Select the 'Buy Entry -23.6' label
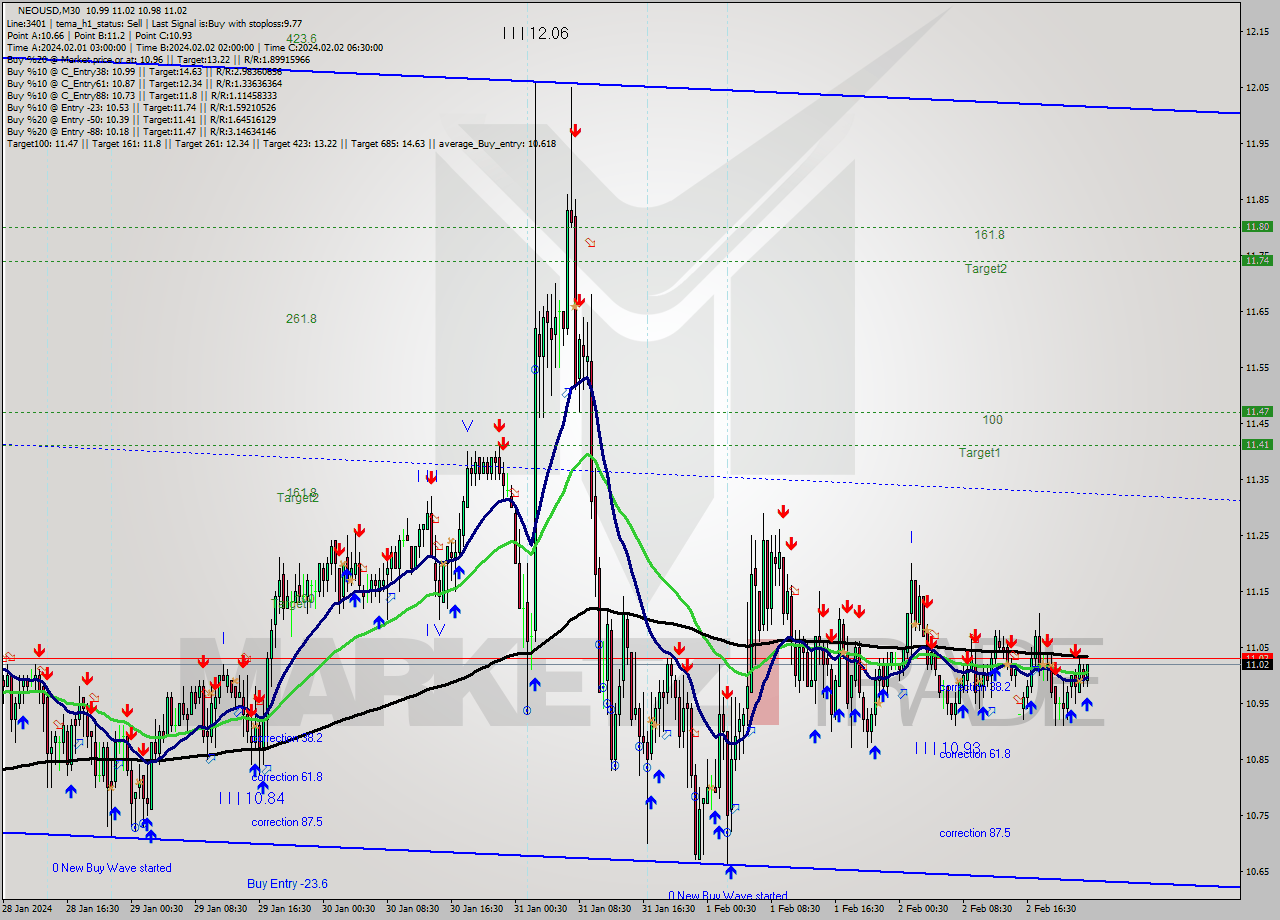The image size is (1280, 920). [x=287, y=884]
